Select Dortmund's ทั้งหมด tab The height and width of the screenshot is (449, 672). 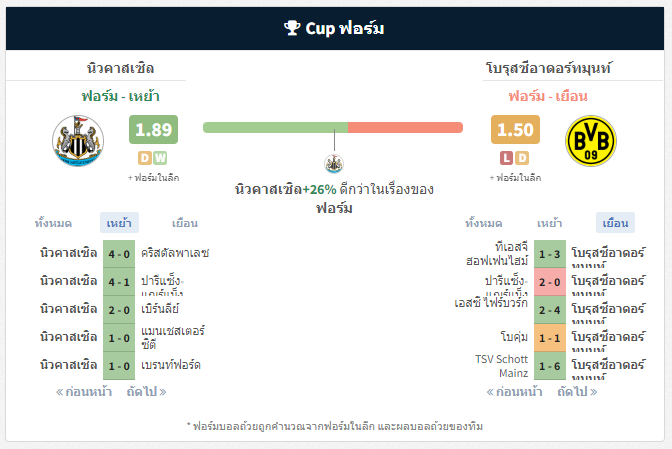point(484,223)
